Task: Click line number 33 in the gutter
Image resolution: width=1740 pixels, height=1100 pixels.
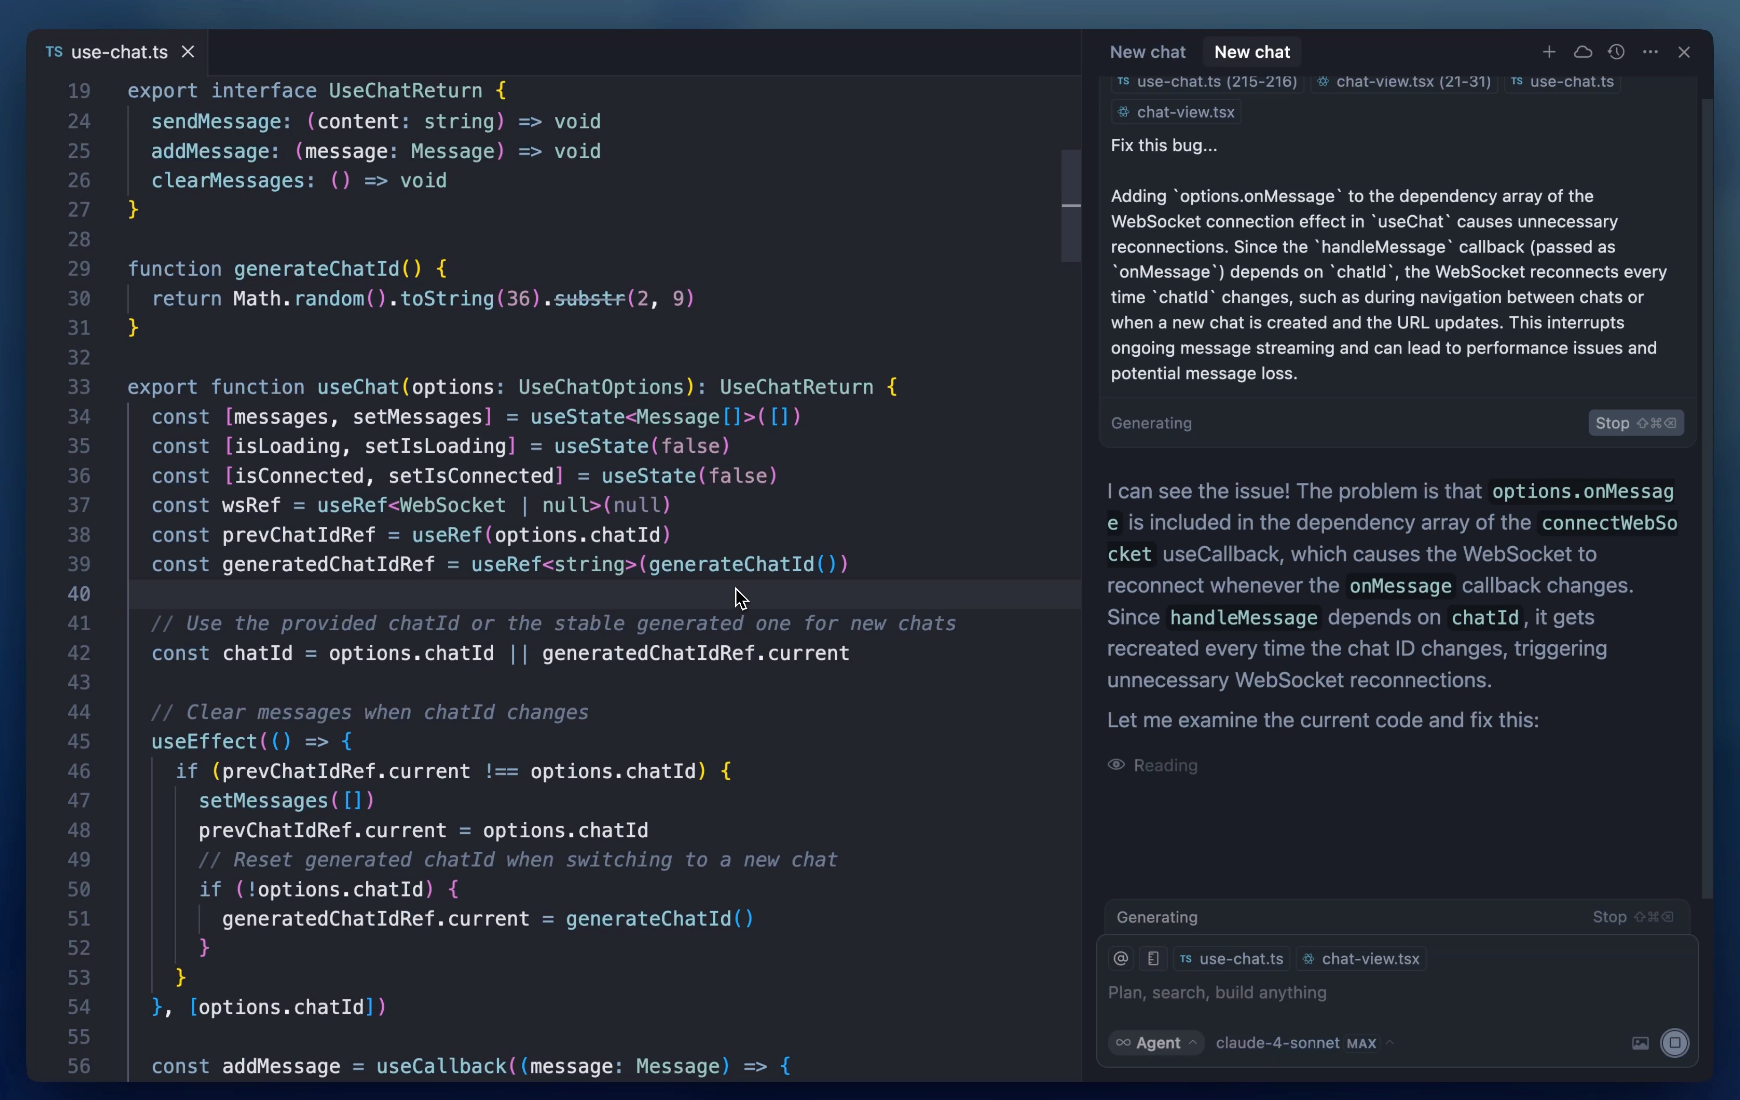Action: coord(79,387)
